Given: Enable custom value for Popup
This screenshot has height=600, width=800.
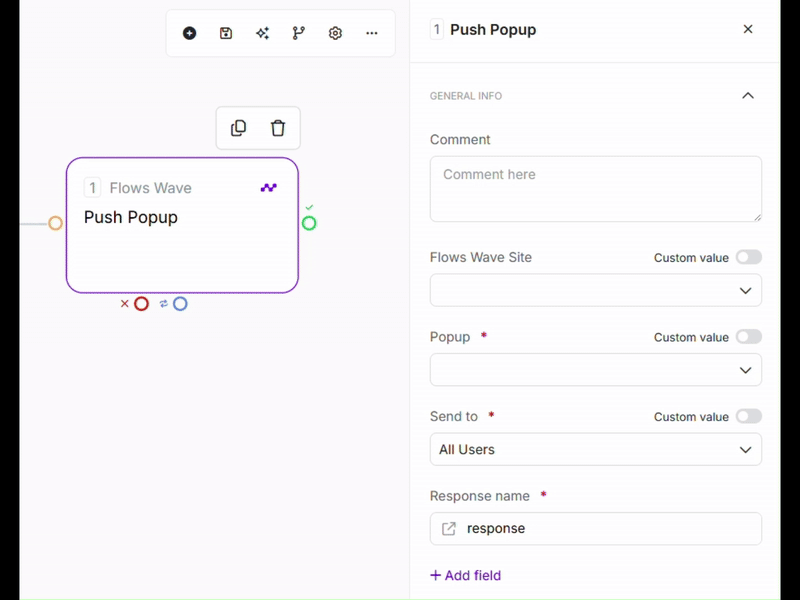Looking at the screenshot, I should click(x=748, y=337).
